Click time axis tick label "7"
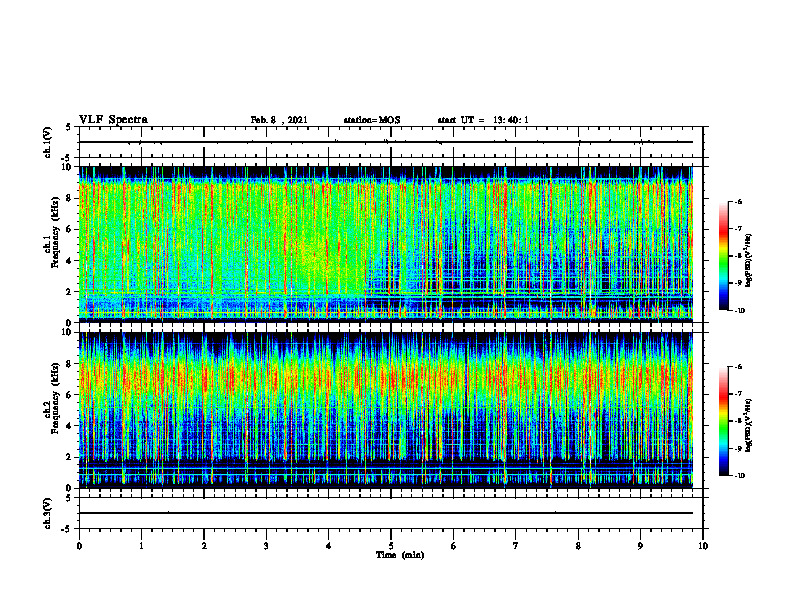Screen dimensions: 792x612 [516, 546]
